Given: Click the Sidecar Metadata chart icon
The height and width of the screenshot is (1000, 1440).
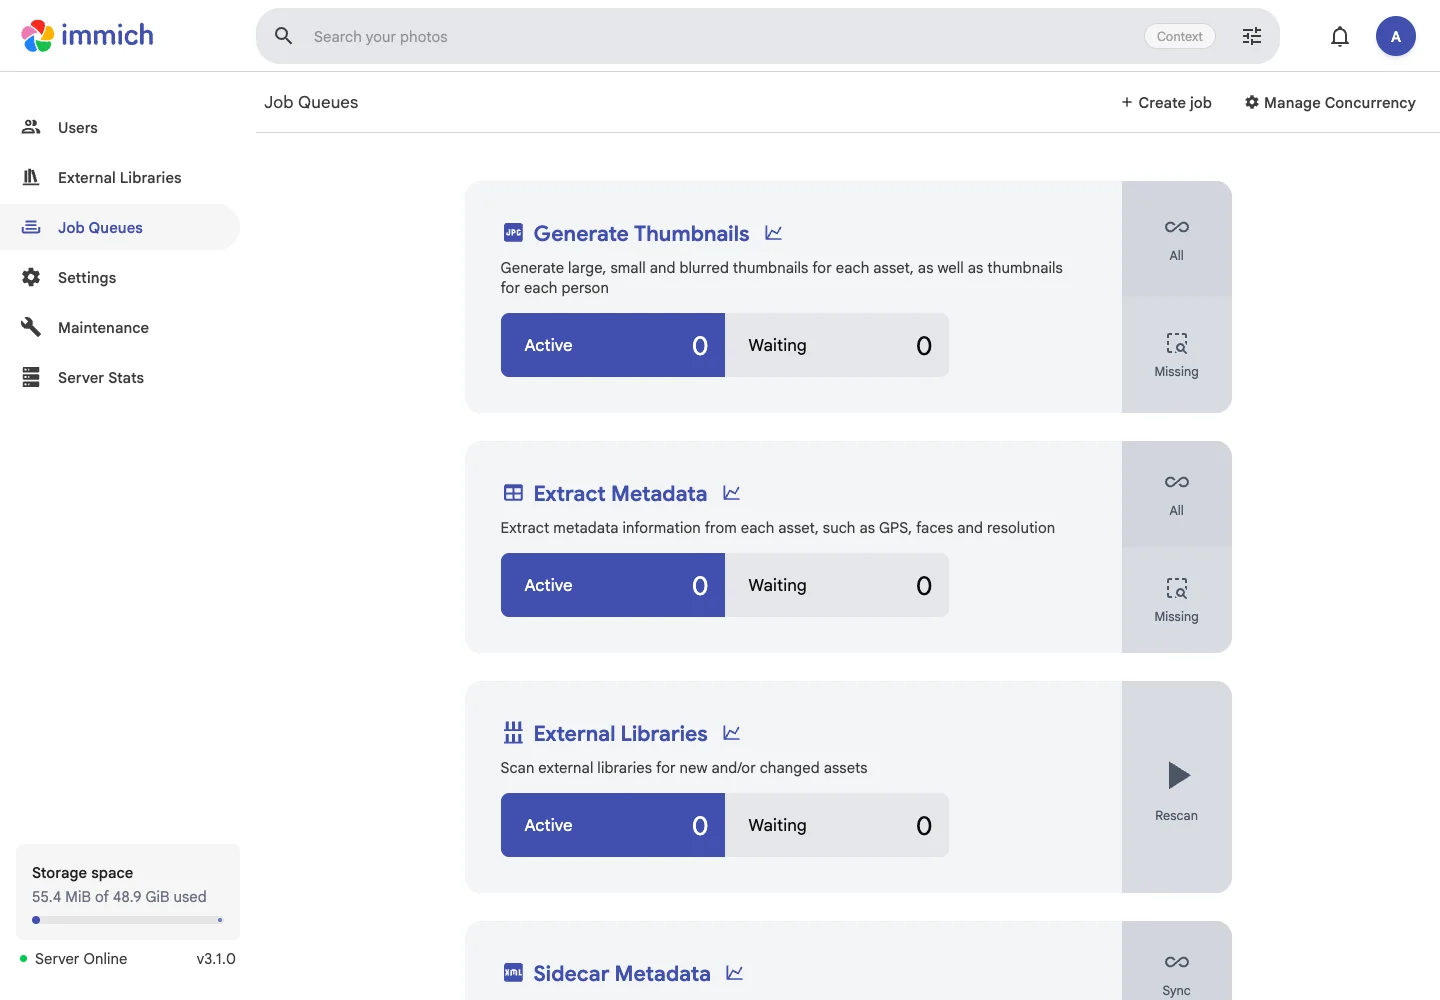Looking at the screenshot, I should (x=735, y=973).
